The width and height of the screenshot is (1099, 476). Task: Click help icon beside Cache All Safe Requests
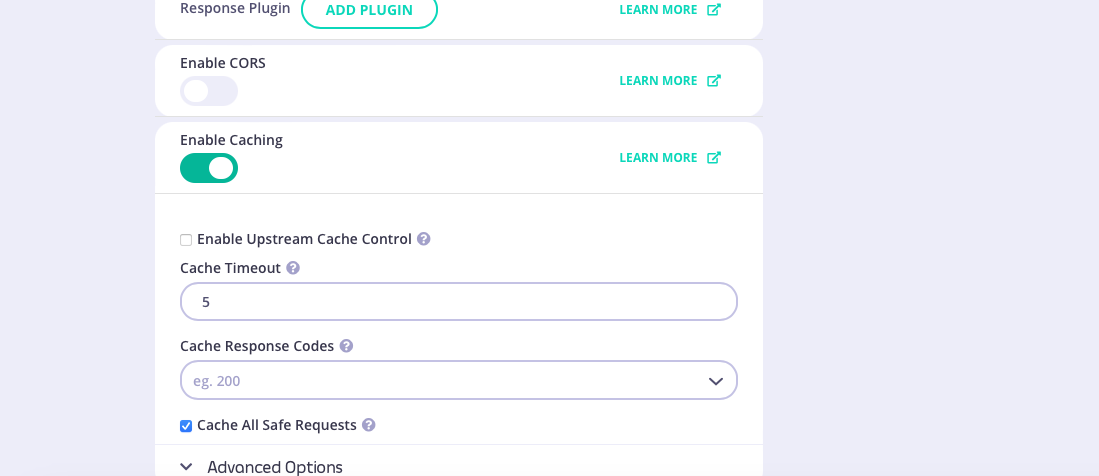coord(369,425)
